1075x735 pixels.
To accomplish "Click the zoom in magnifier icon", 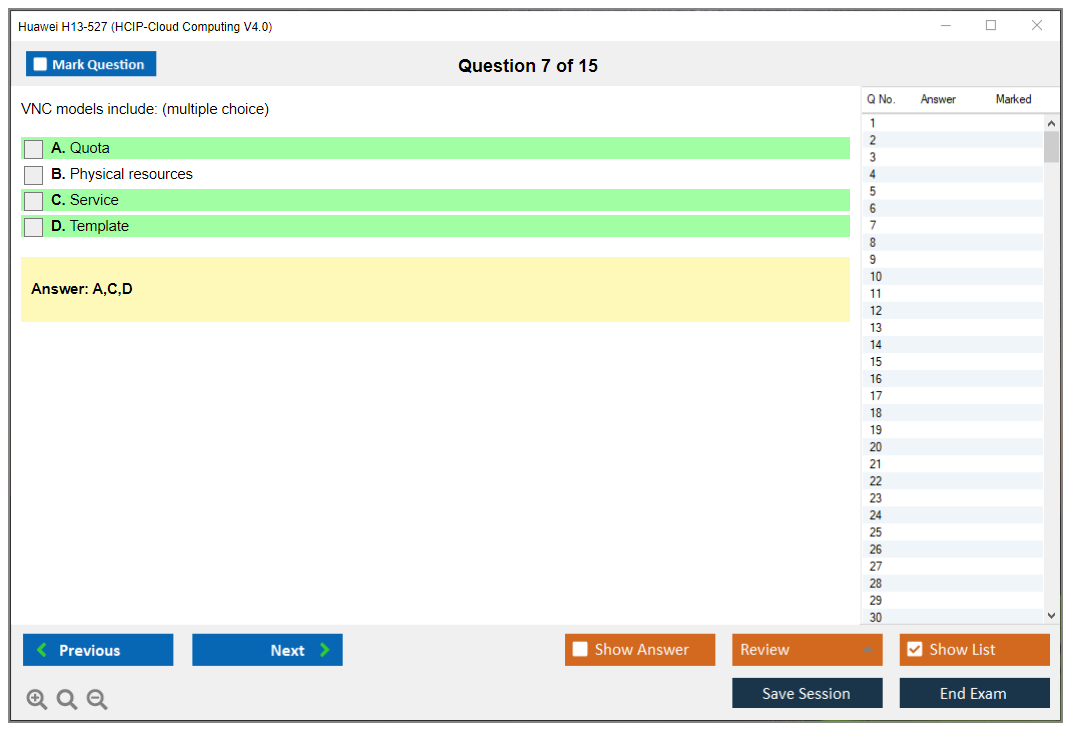I will (37, 700).
